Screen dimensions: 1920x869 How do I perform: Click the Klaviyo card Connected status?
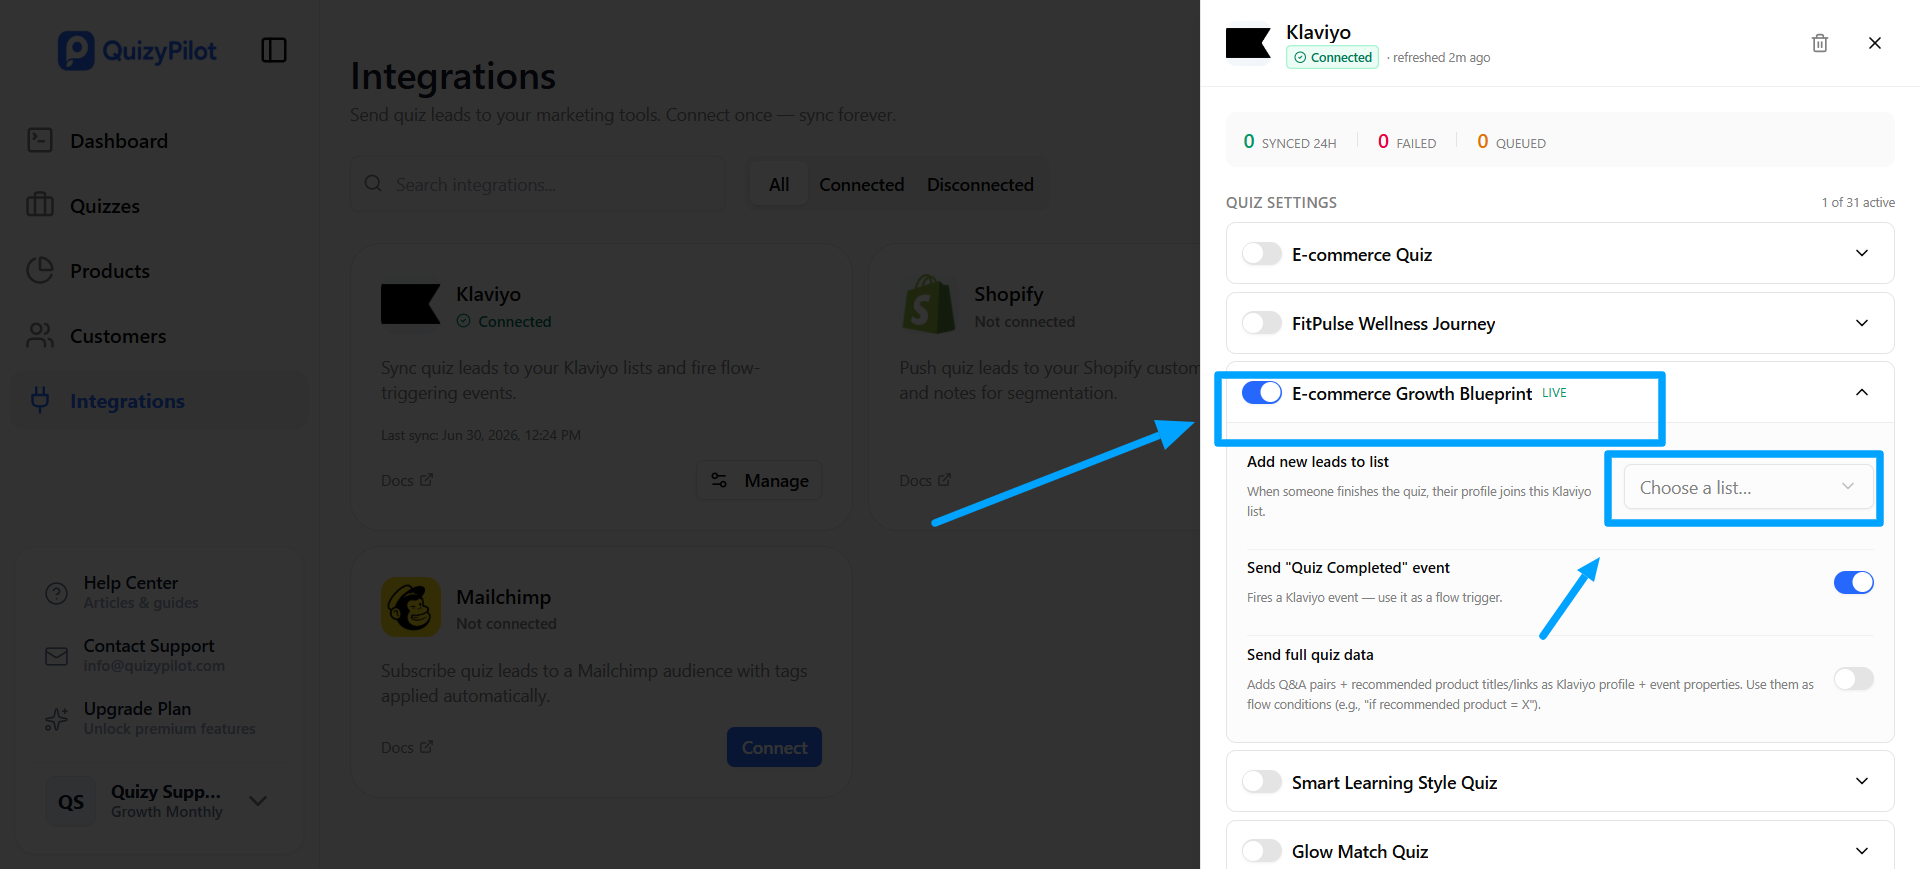[x=504, y=322]
